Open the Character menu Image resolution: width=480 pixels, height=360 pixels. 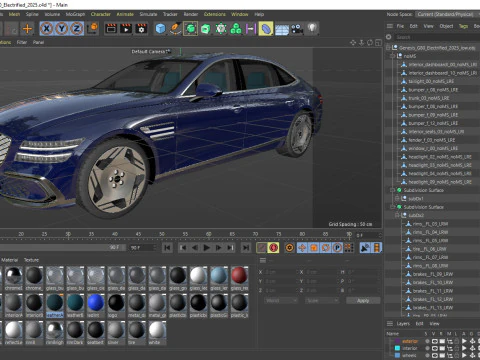100,14
